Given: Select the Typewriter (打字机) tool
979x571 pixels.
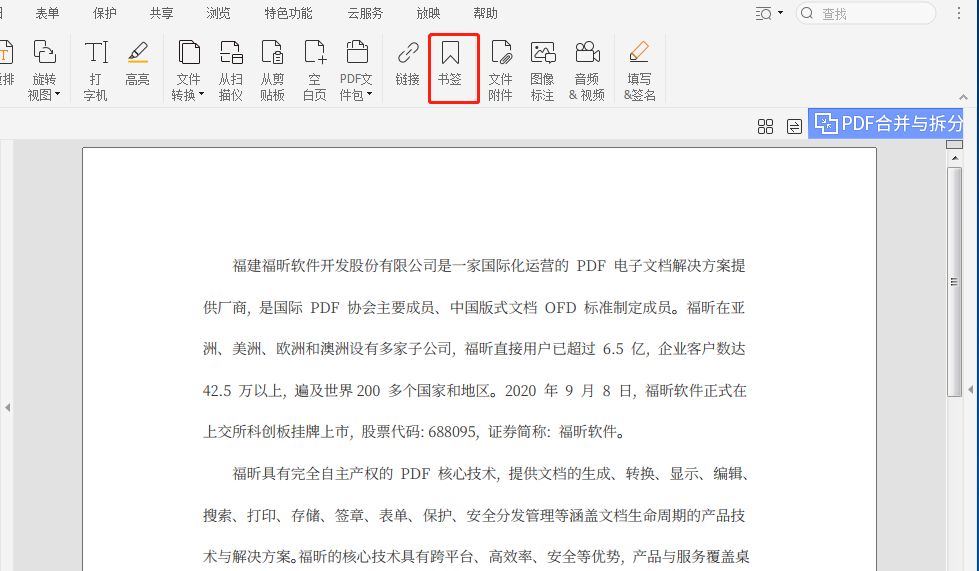Looking at the screenshot, I should [x=96, y=69].
